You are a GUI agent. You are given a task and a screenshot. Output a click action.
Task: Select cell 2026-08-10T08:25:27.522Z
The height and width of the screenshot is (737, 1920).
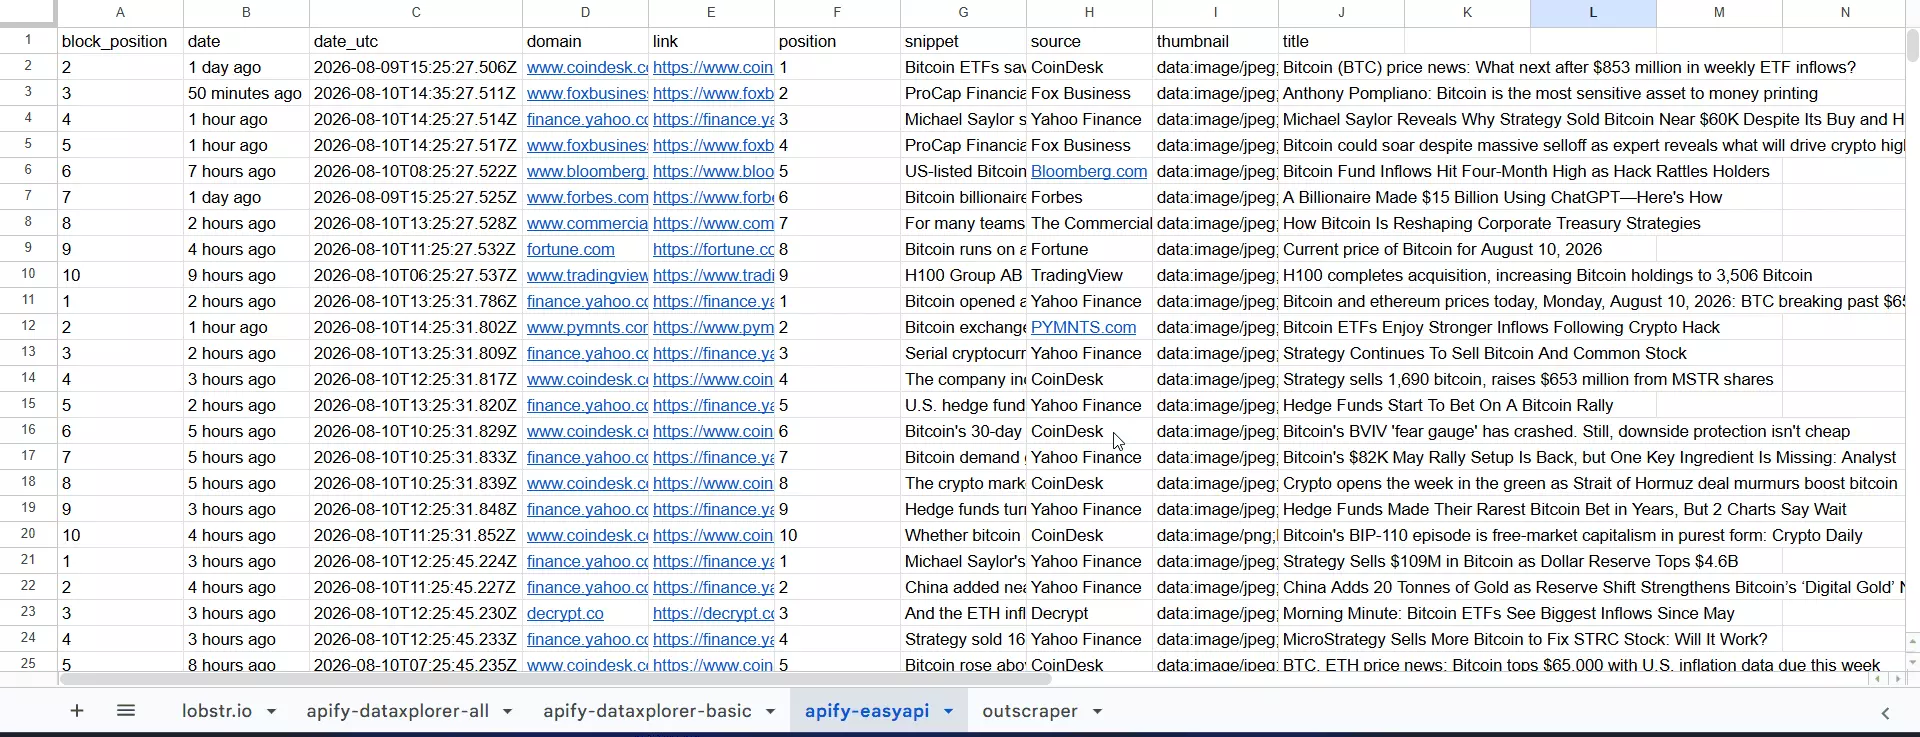[416, 171]
